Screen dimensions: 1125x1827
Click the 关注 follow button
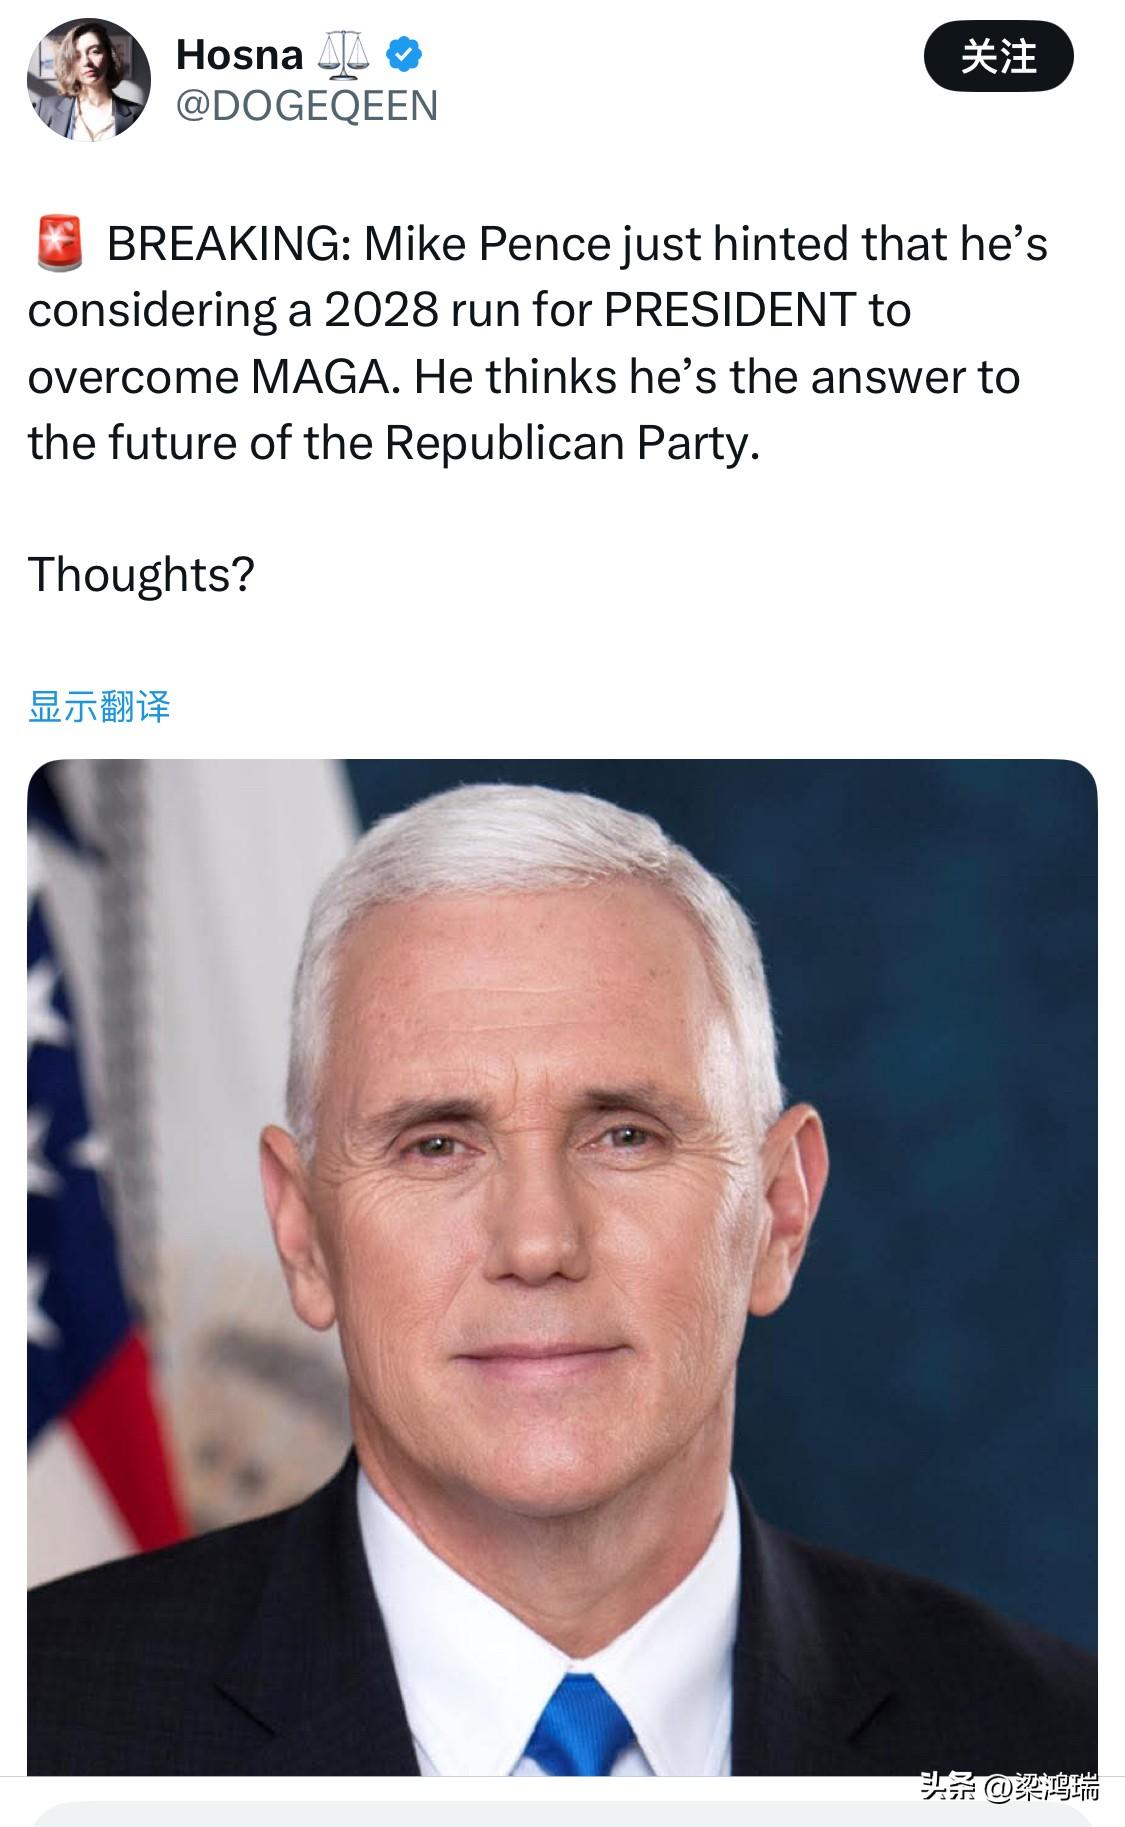pyautogui.click(x=998, y=56)
